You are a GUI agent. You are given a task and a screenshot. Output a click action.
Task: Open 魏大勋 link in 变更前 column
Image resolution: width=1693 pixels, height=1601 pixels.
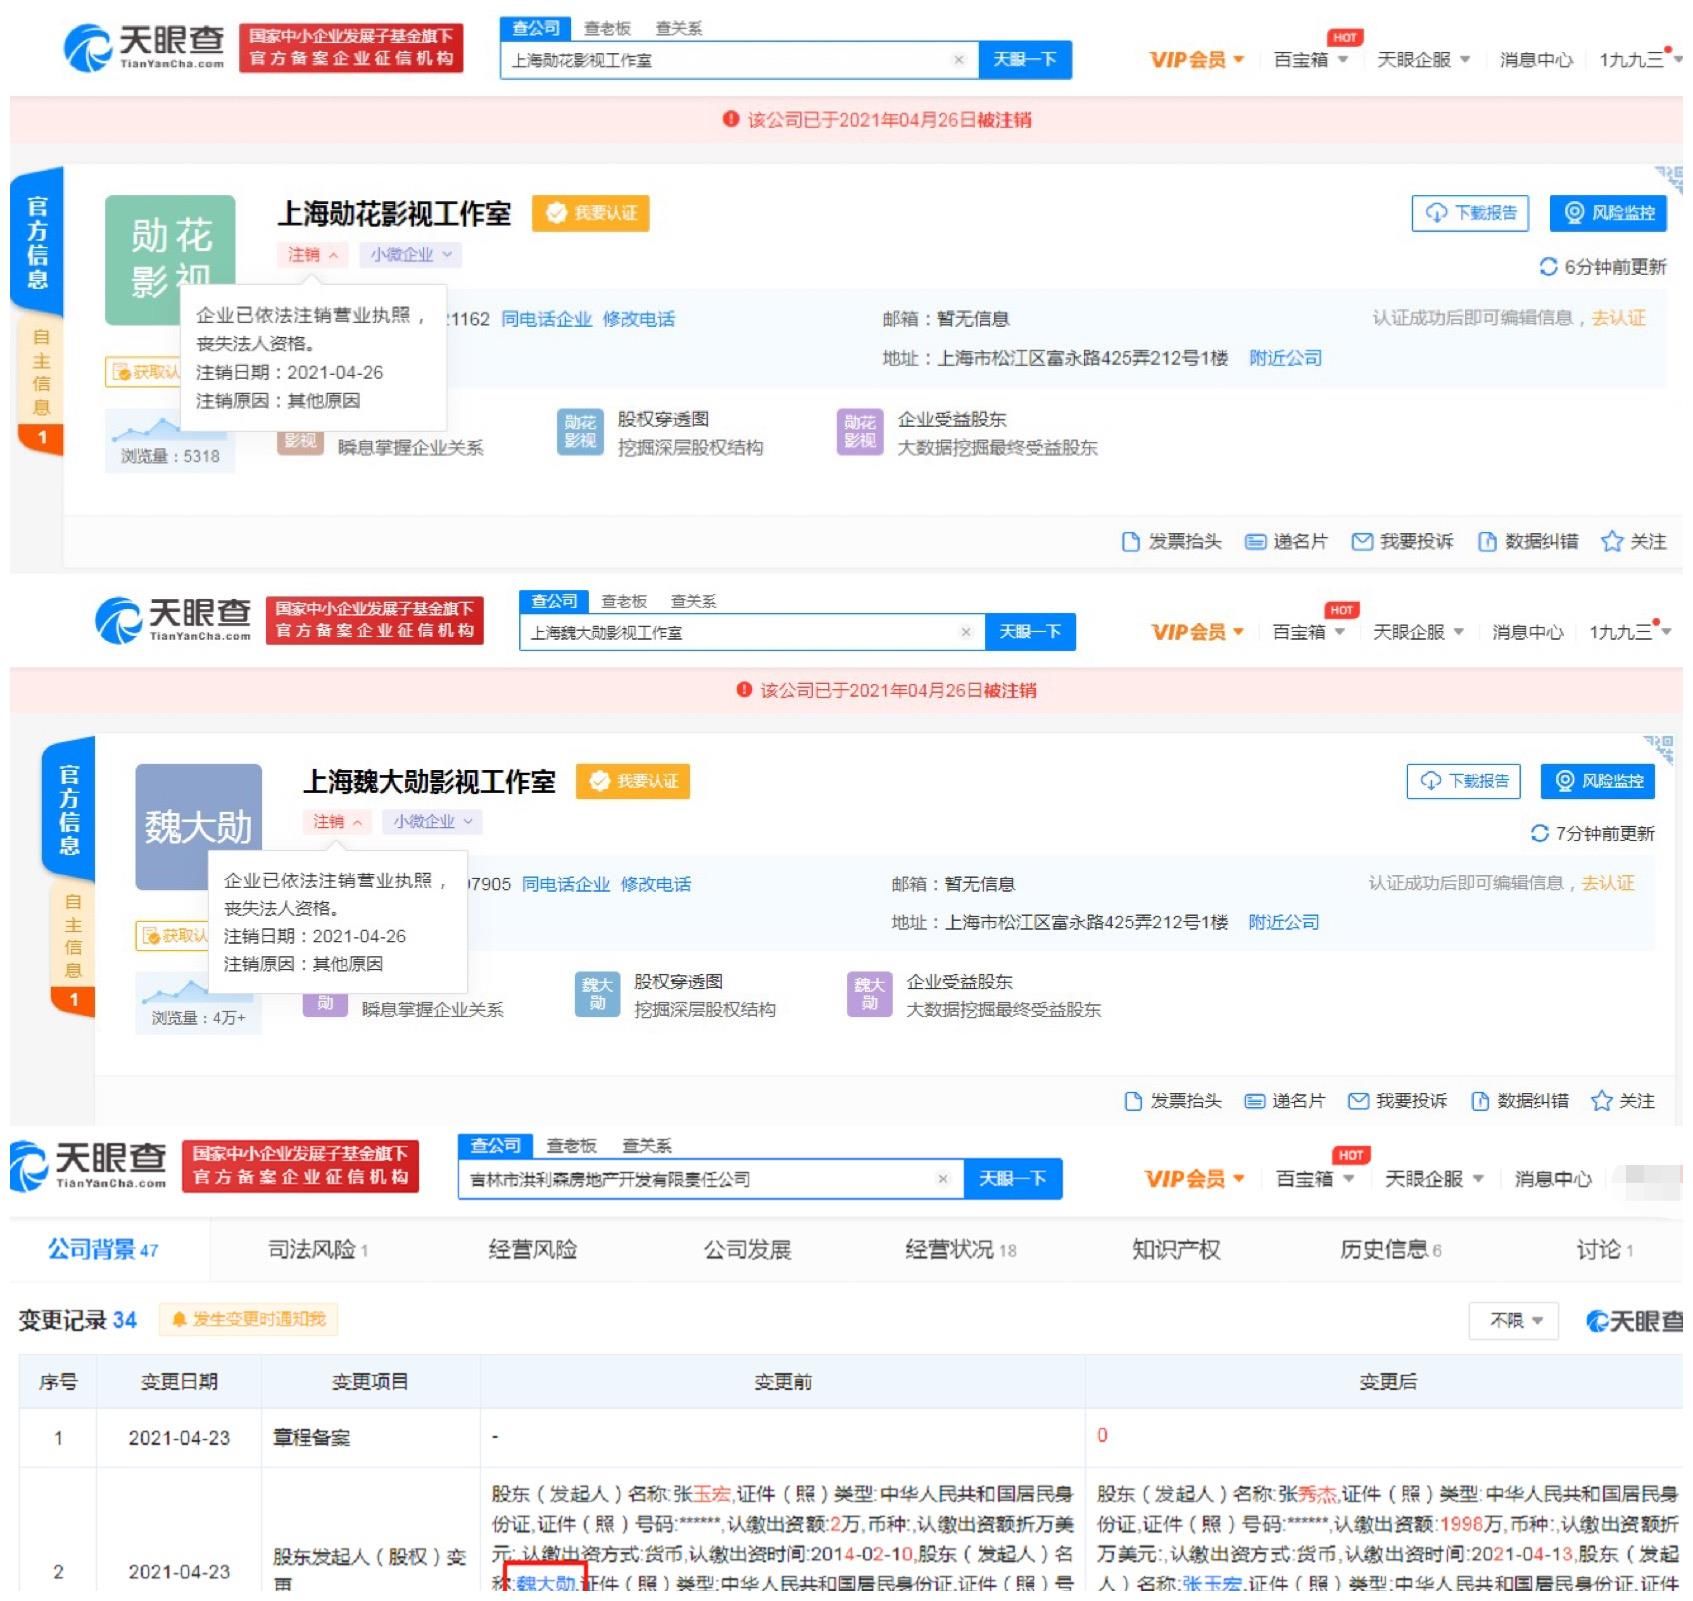546,1584
